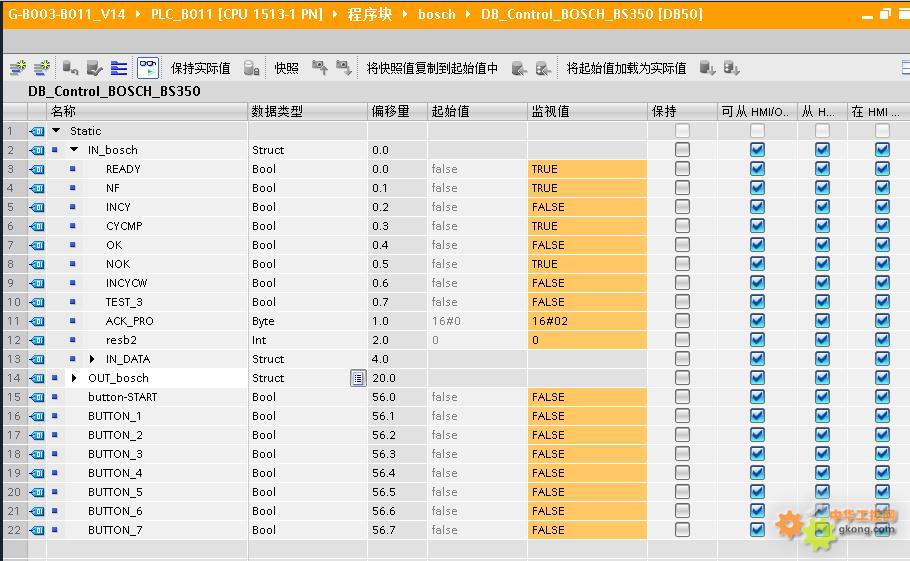
Task: Click the tag icon in the resb2 row
Action: 37,341
